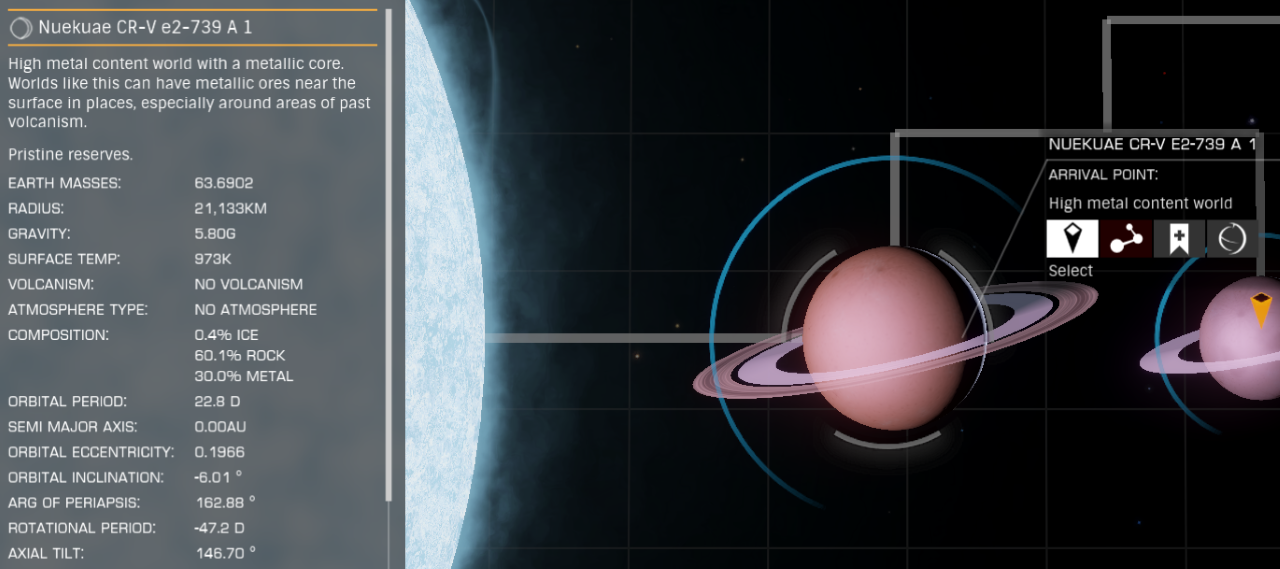The height and width of the screenshot is (569, 1280).
Task: Click 'ARRIVAL POINT:' label in popup
Action: [1103, 175]
